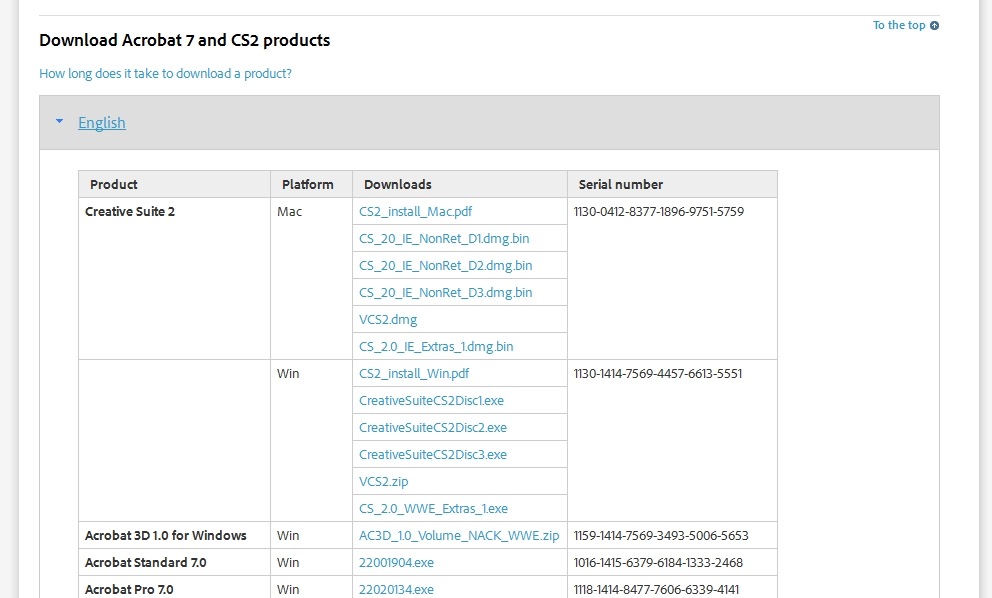Download CS_2.0_IE_Extras_1.dmg.bin

pyautogui.click(x=436, y=347)
